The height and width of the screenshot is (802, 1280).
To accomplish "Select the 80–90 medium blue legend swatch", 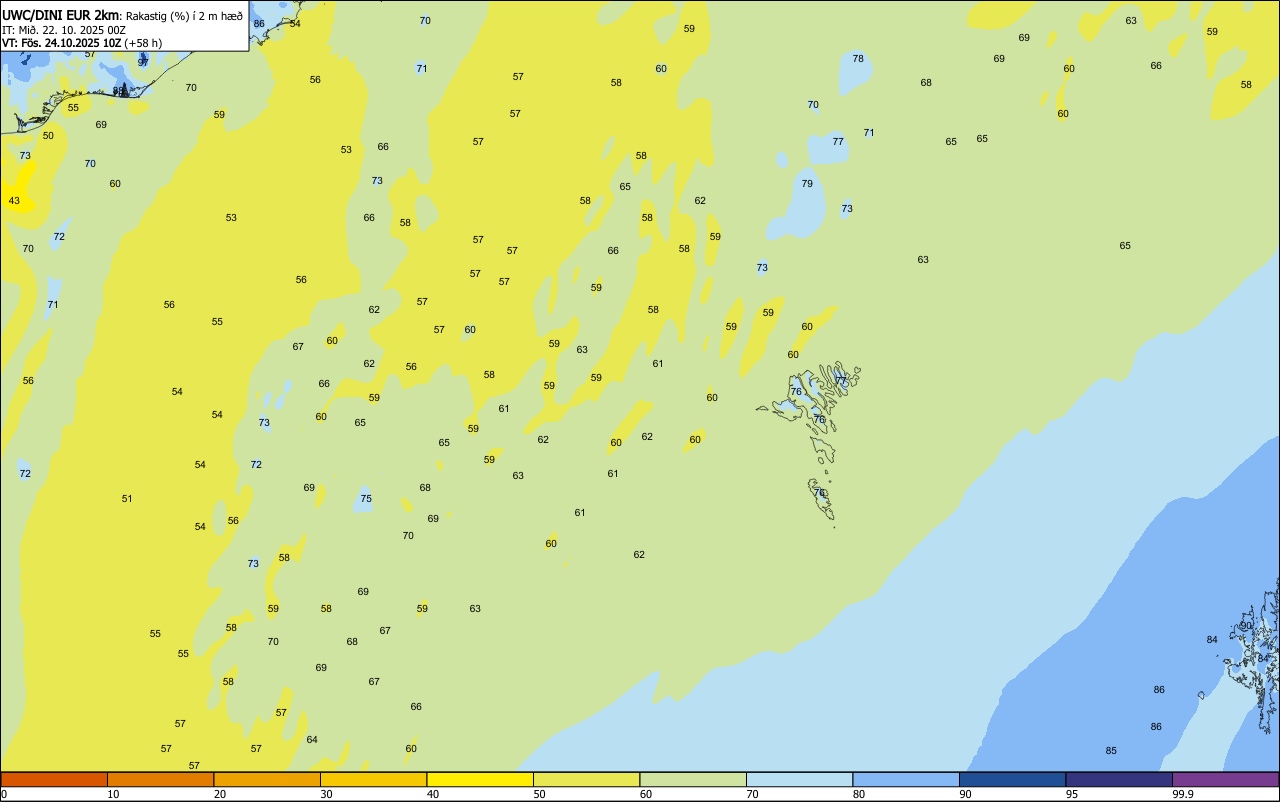I will tap(906, 779).
